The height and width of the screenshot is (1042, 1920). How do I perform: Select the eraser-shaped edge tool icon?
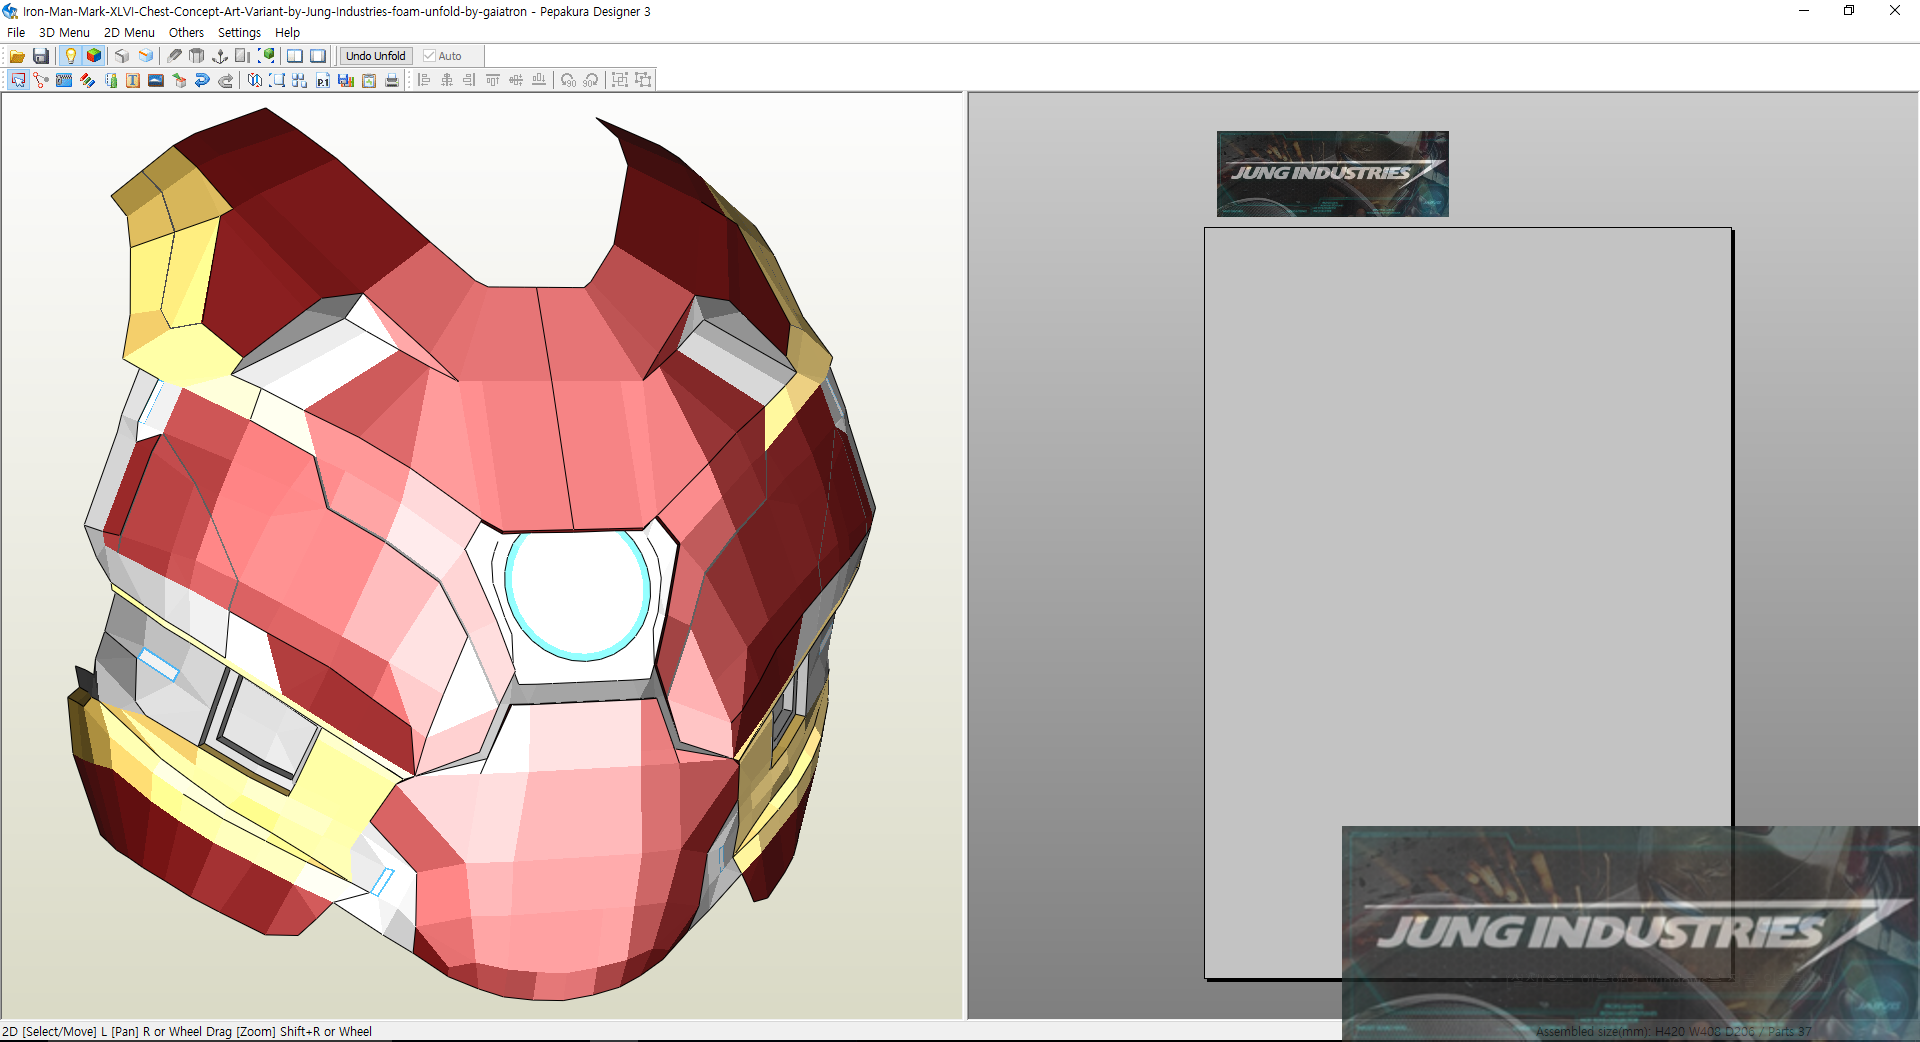coord(174,56)
